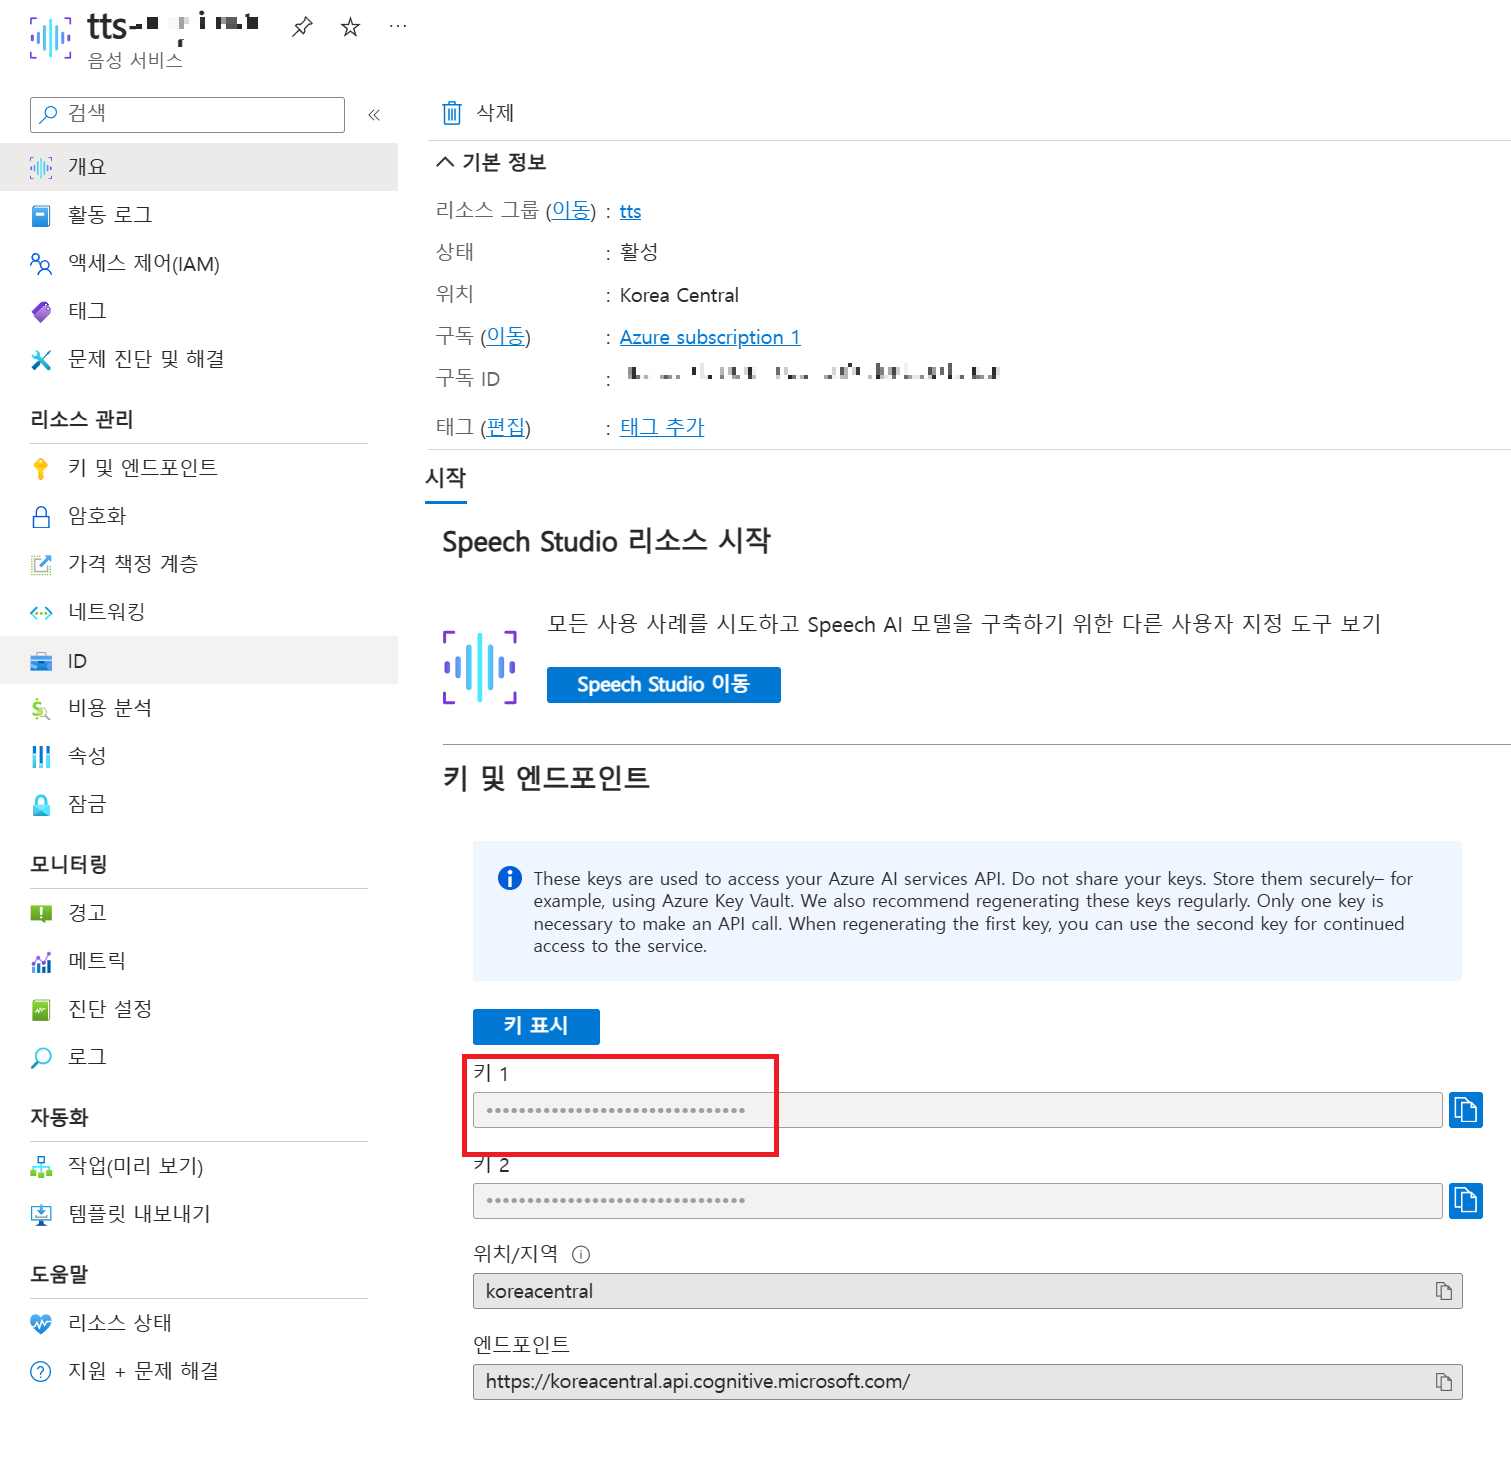Click 이동 link next to 구독

pos(505,336)
